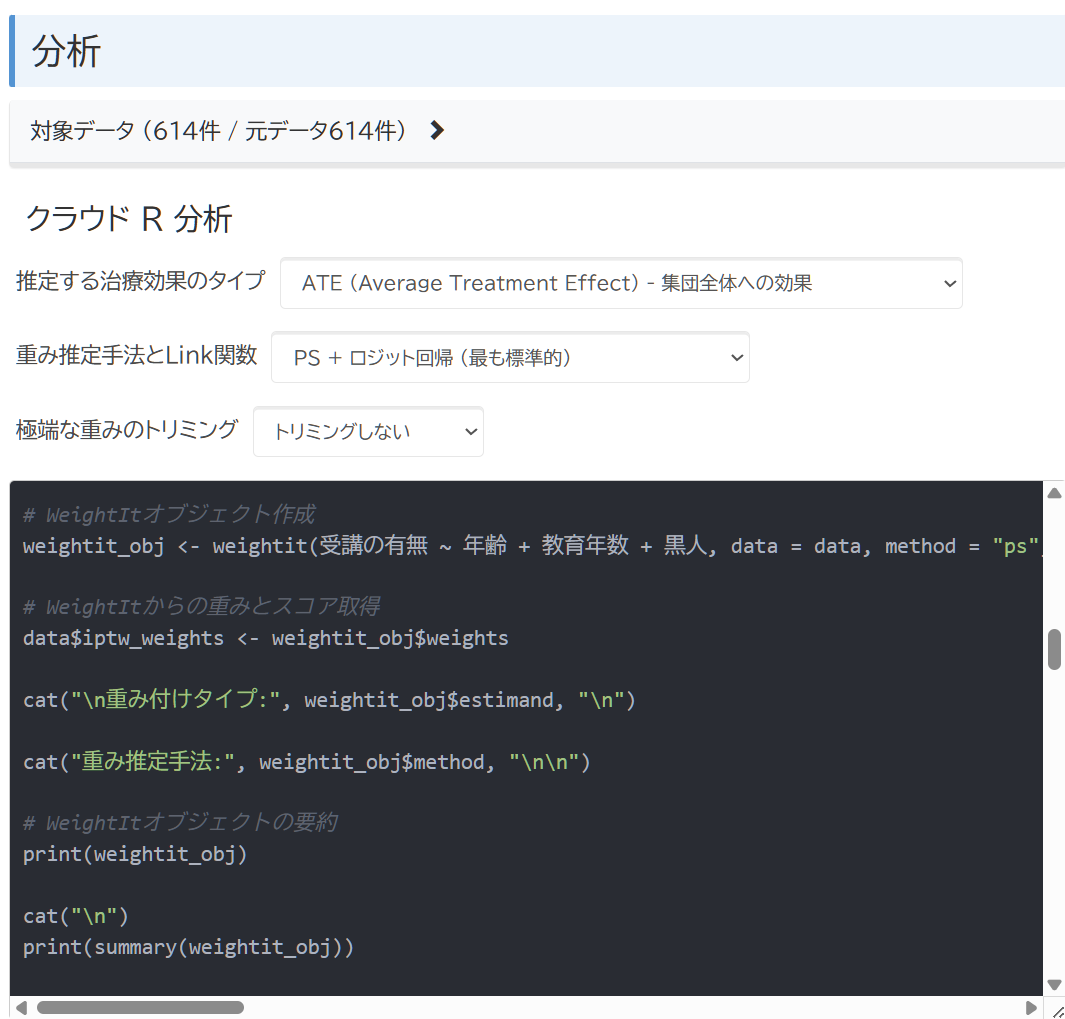
Task: Expand the 対象データ chevron arrow icon
Action: (x=436, y=130)
